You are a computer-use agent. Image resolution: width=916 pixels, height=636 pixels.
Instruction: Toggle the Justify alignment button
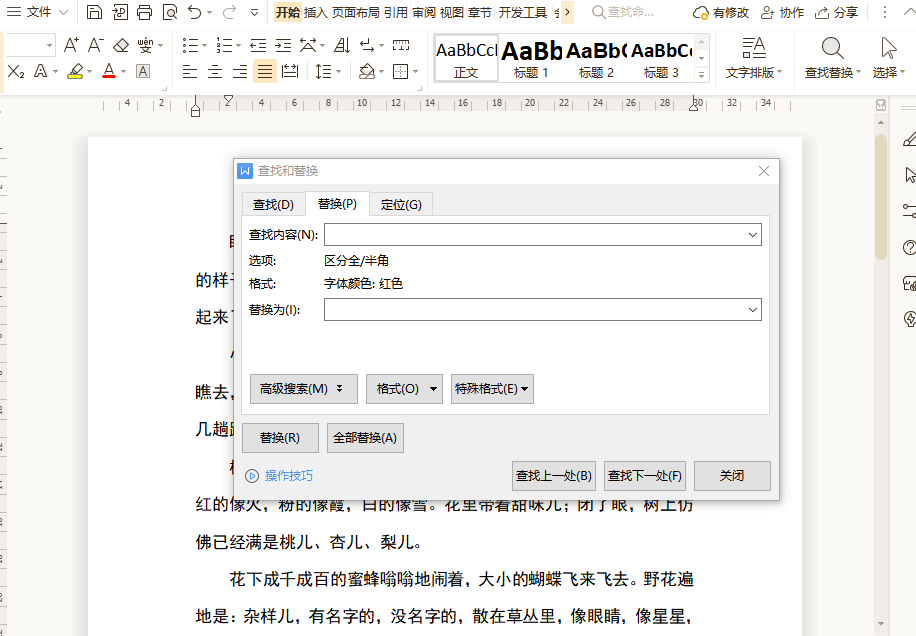[x=265, y=72]
